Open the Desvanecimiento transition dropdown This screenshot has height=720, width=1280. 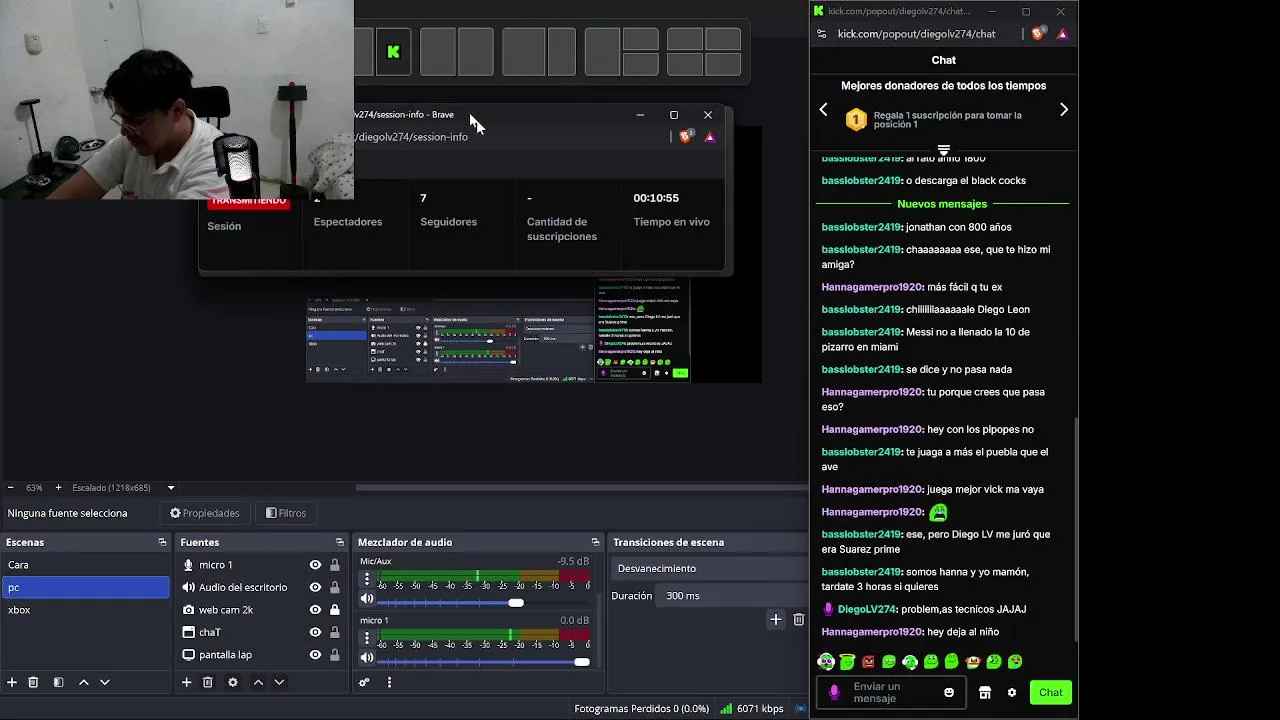[710, 568]
